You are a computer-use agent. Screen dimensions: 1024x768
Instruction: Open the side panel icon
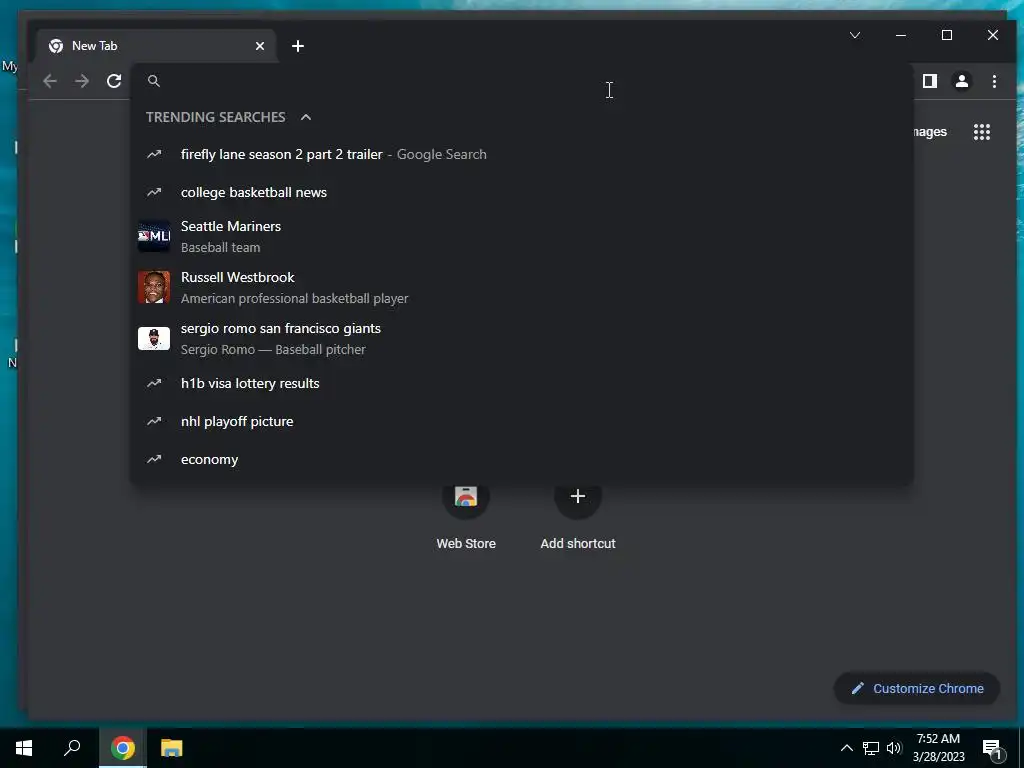click(x=929, y=81)
